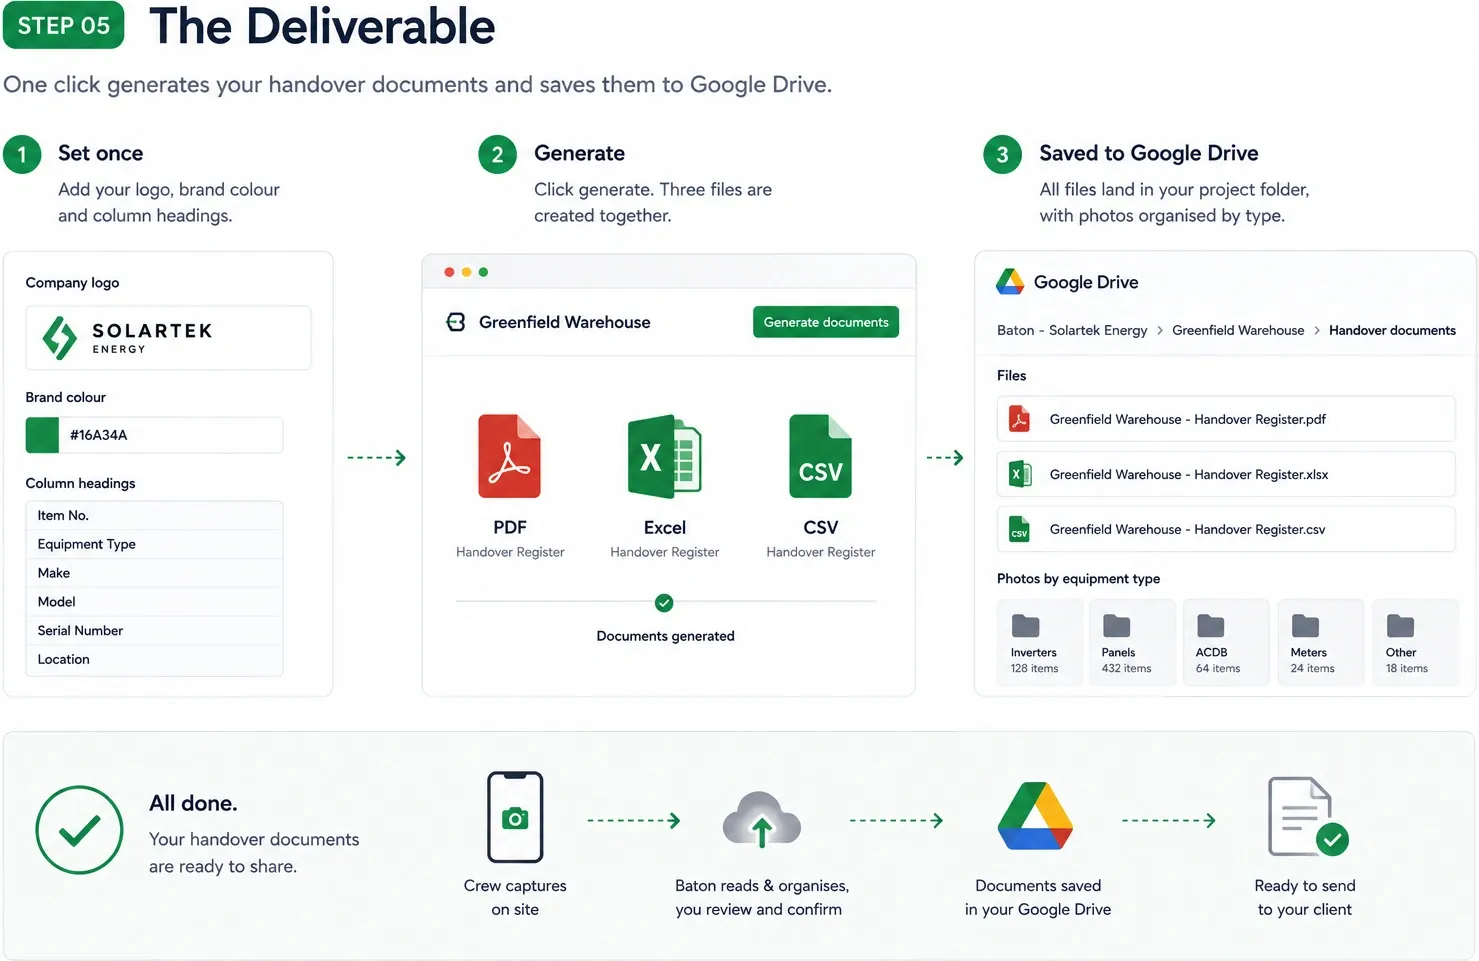Image resolution: width=1479 pixels, height=961 pixels.
Task: Select the Excel Handover Register icon
Action: (665, 456)
